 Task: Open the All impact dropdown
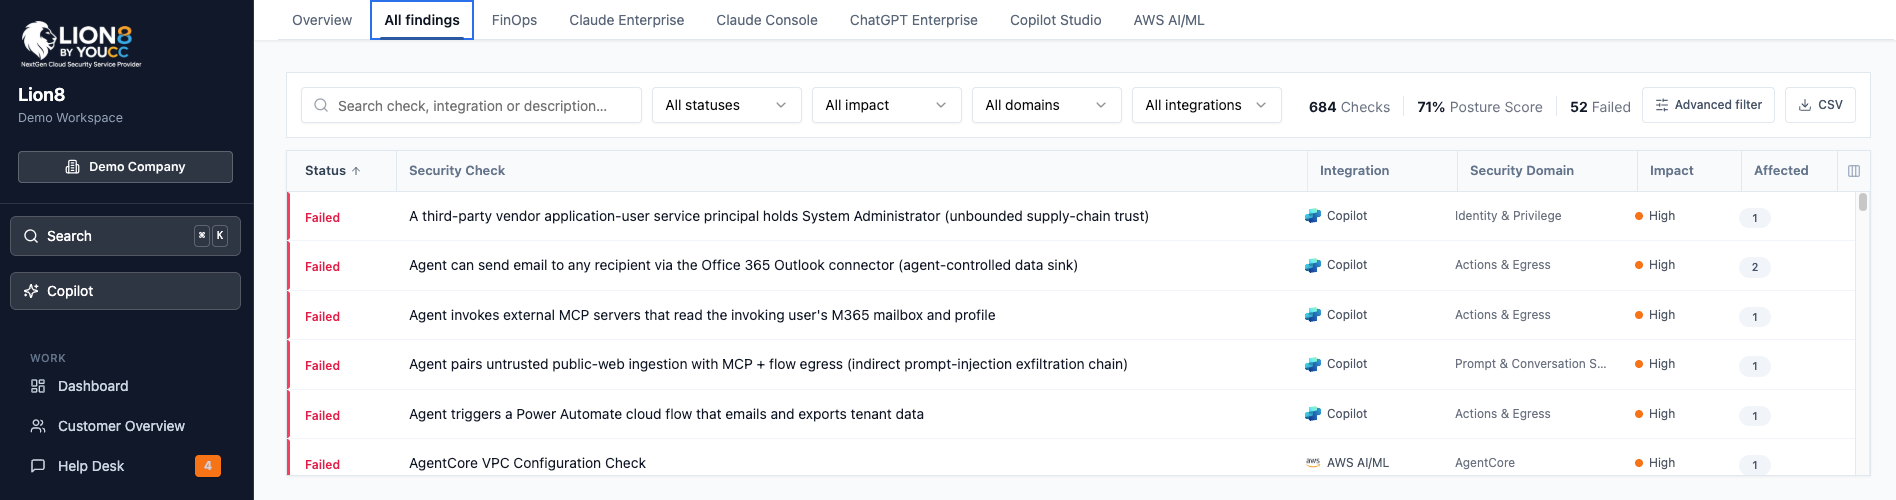886,105
